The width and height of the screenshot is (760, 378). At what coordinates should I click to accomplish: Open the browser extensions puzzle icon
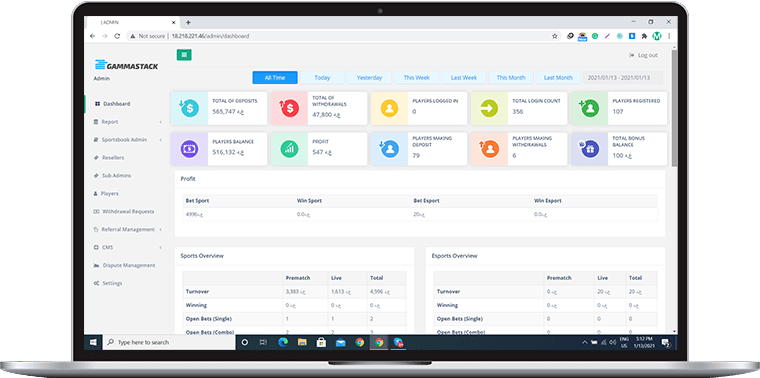[644, 36]
